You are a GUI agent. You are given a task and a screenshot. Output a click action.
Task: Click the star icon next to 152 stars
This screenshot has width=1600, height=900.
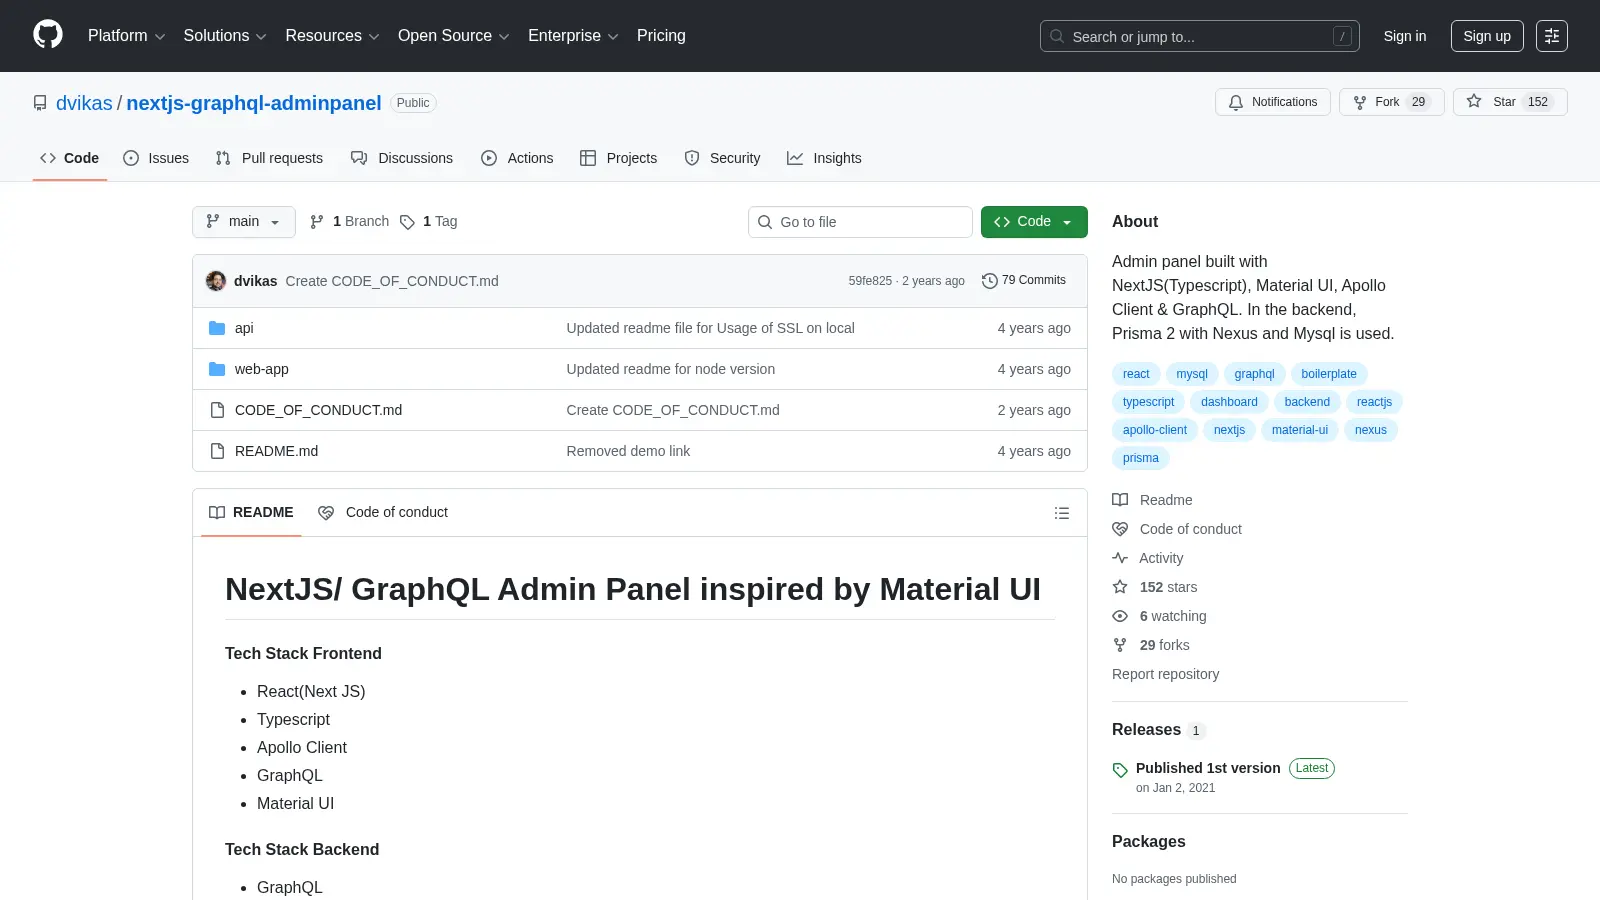(1120, 587)
